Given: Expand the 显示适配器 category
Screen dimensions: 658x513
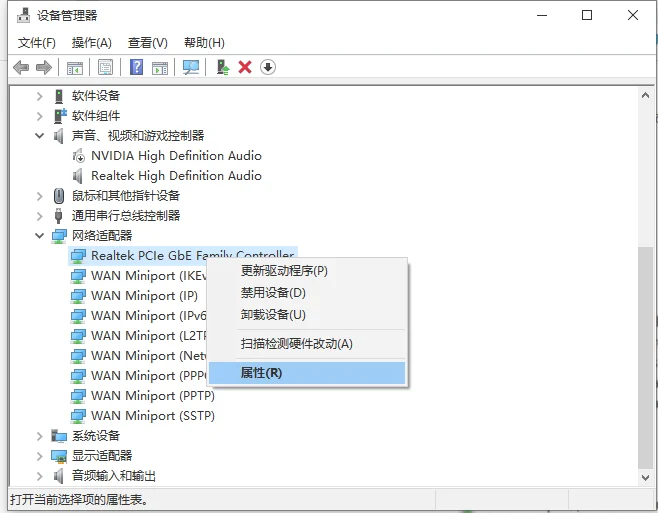Looking at the screenshot, I should click(40, 456).
